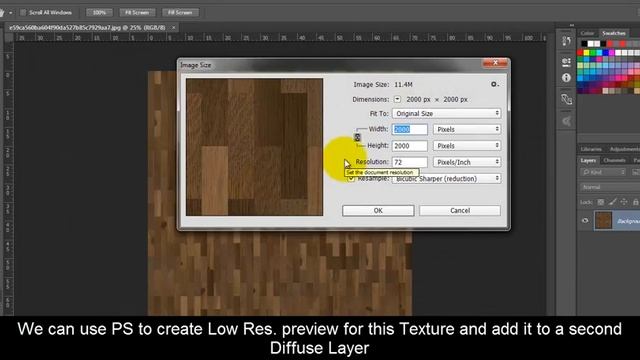Click the Fit Screen button

click(x=137, y=13)
